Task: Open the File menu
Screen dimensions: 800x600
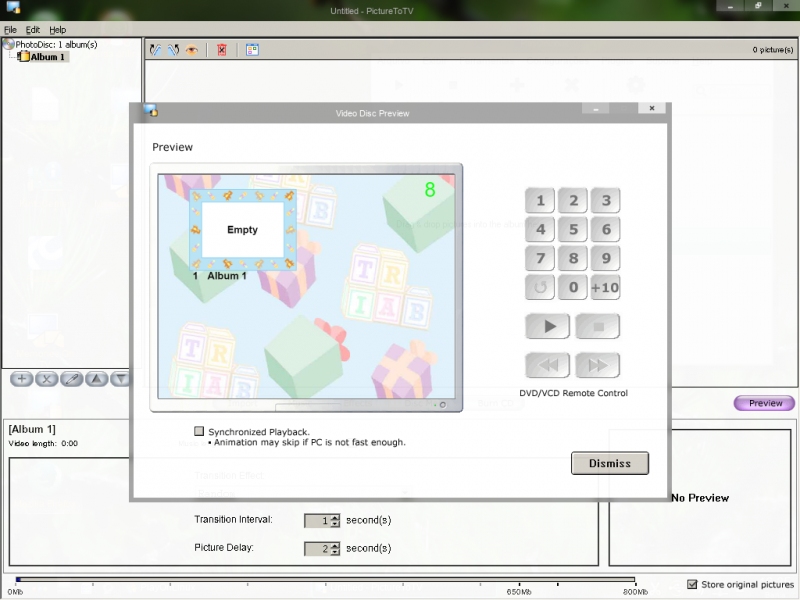Action: click(10, 30)
